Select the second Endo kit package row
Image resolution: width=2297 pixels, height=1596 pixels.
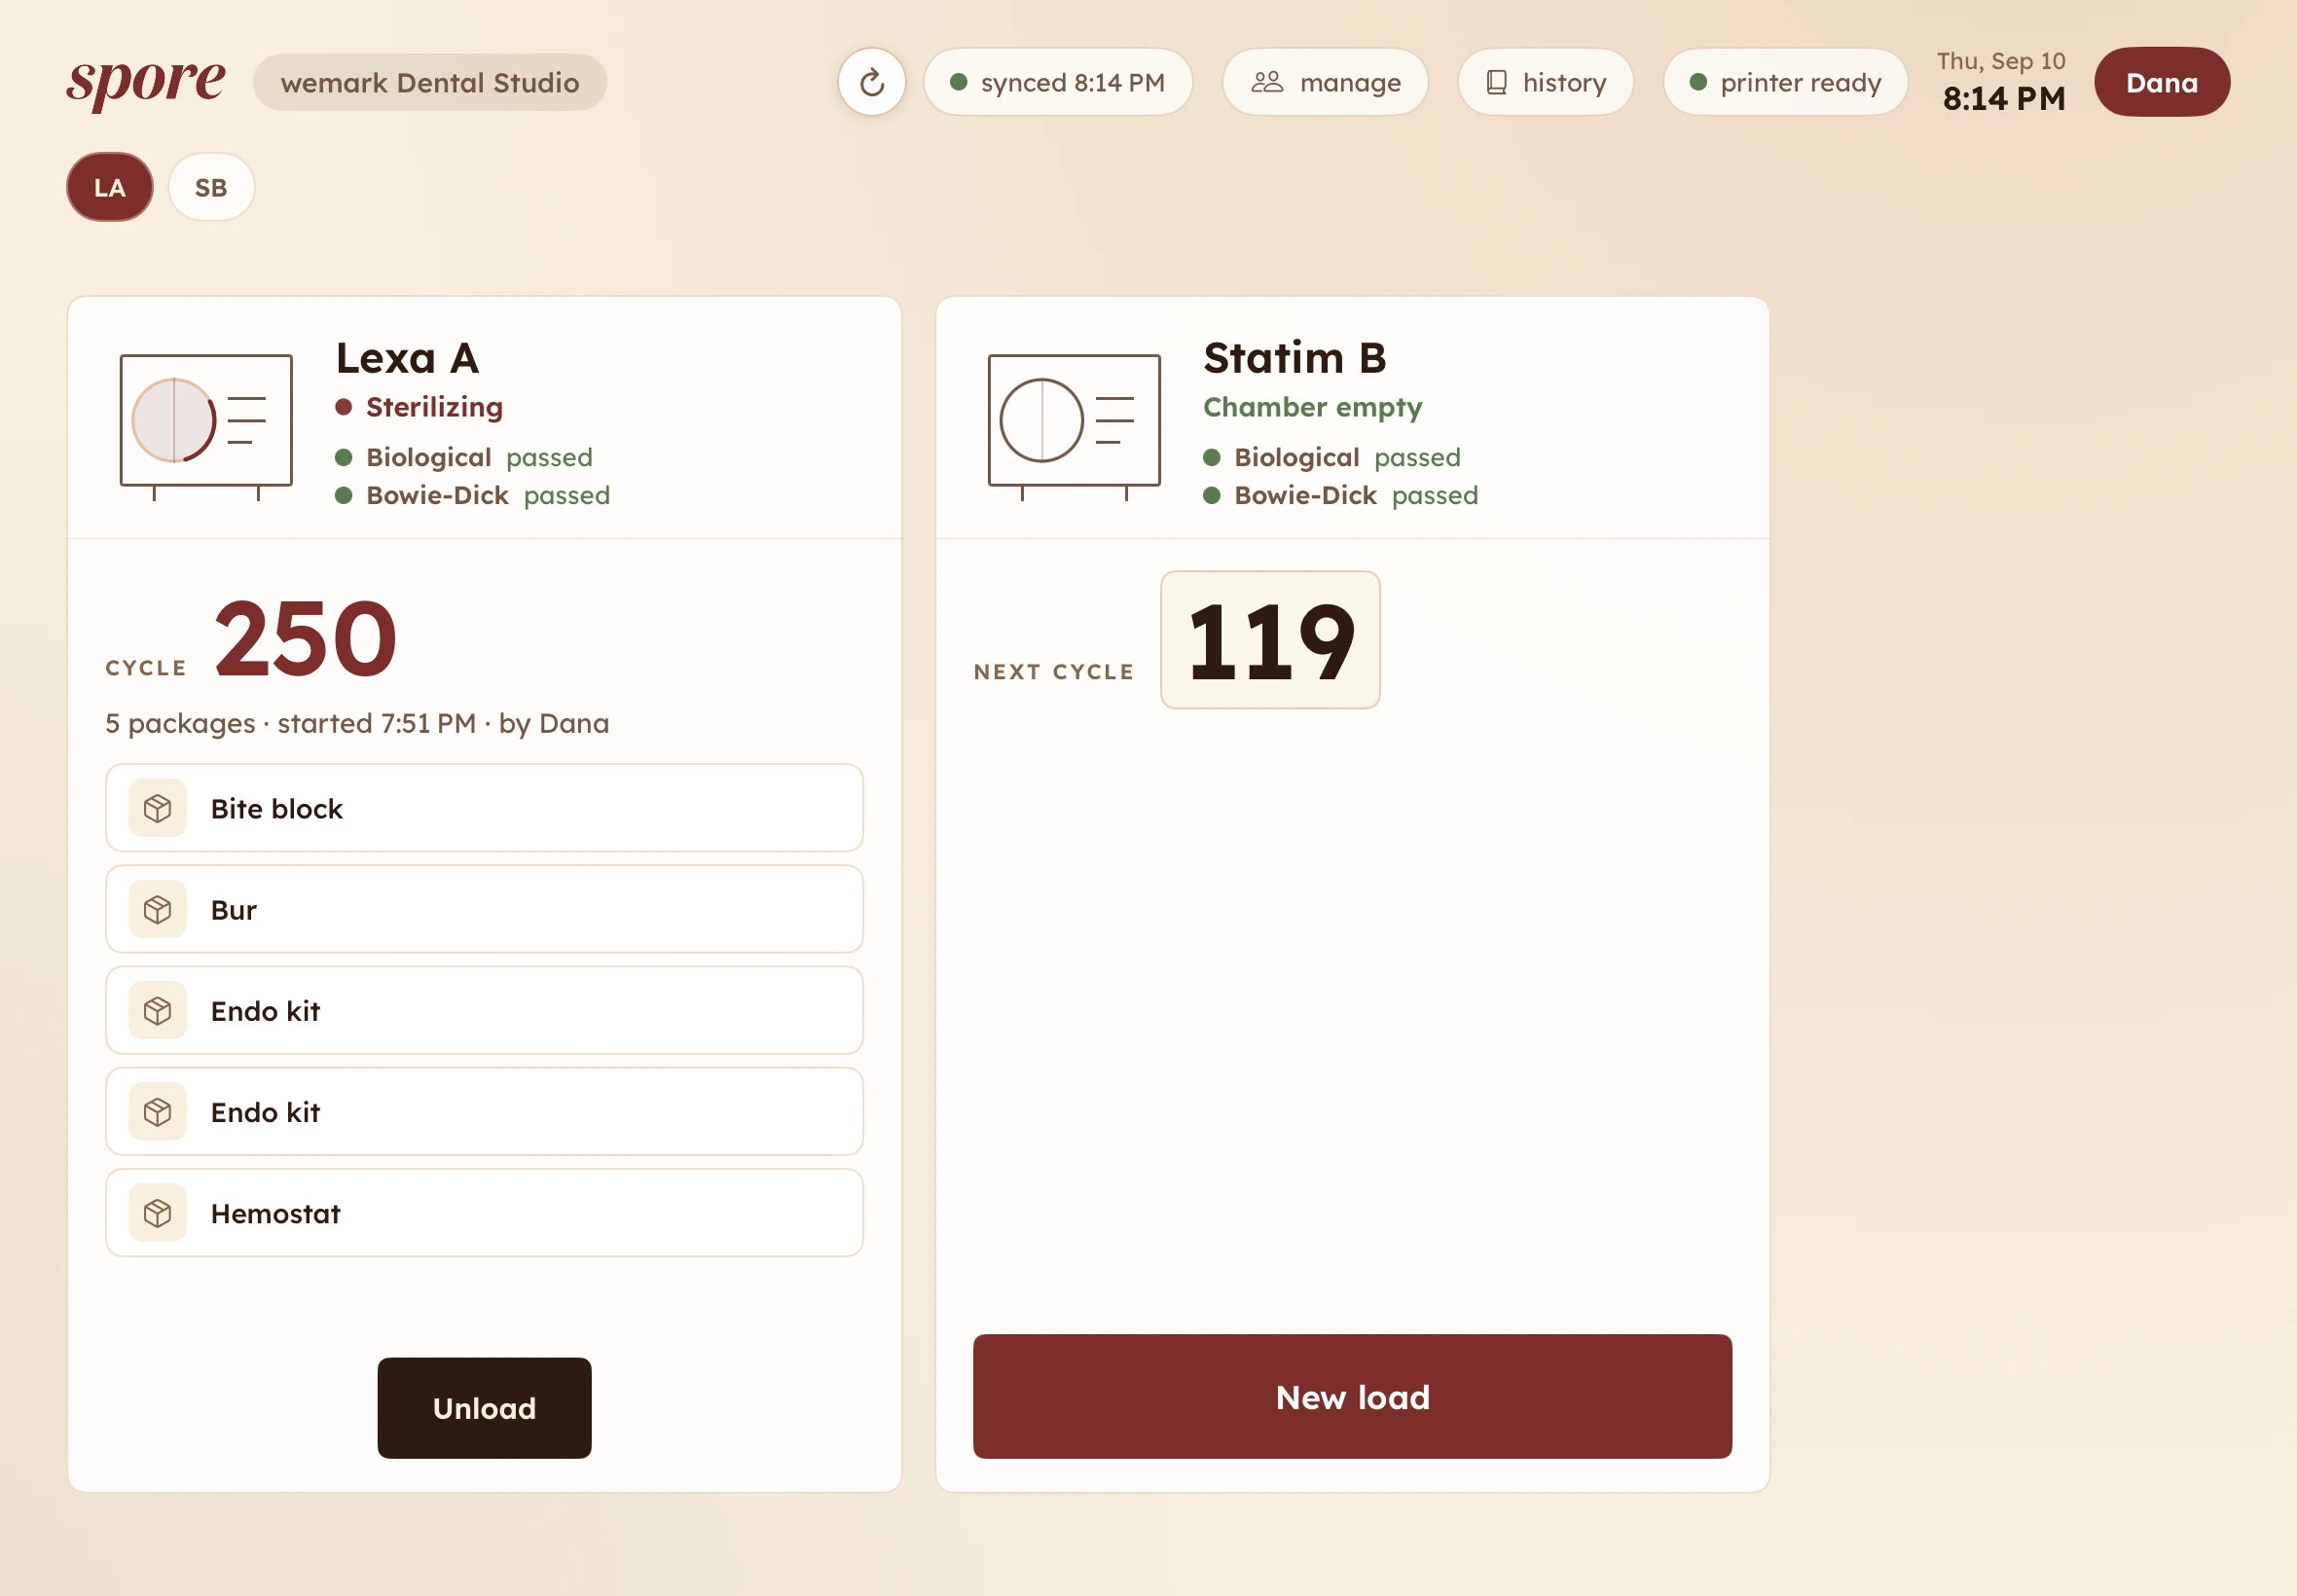pyautogui.click(x=484, y=1111)
